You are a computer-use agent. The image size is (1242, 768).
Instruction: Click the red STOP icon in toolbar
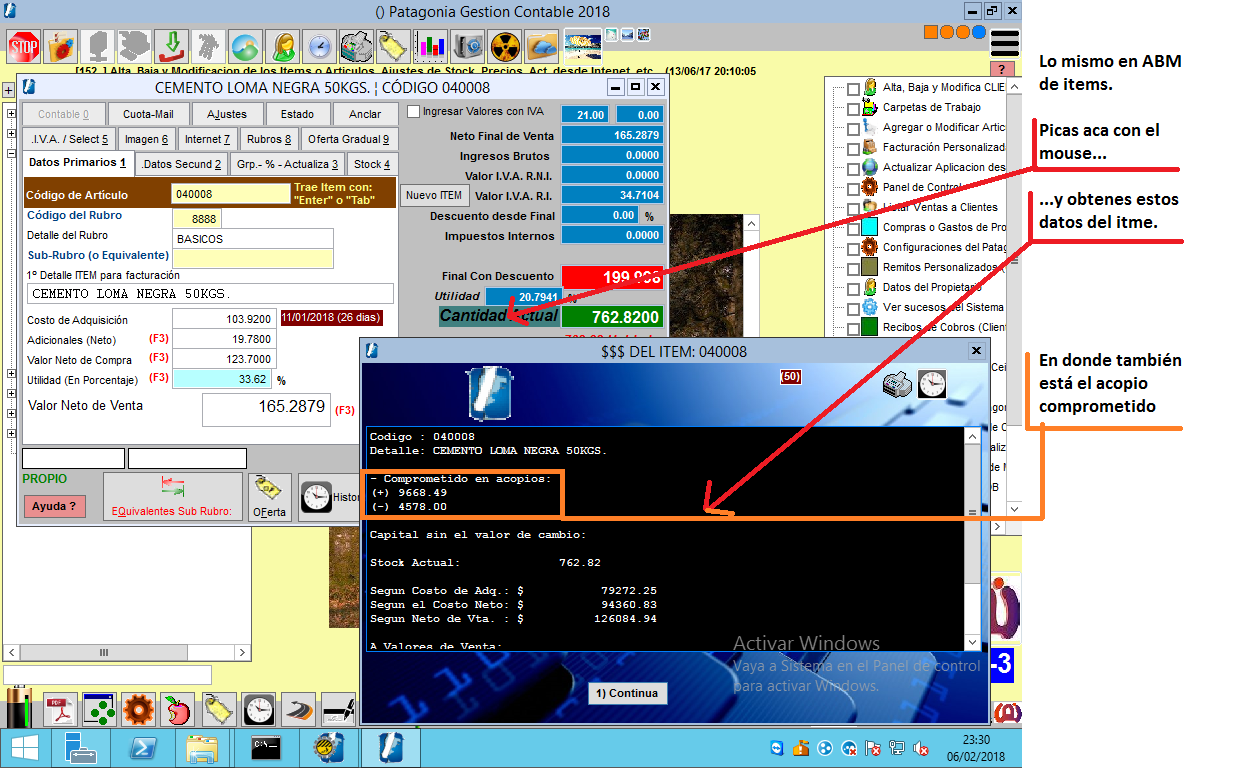tap(24, 46)
